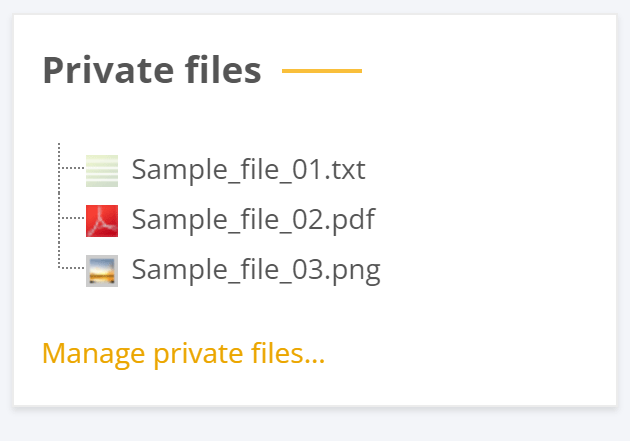630x441 pixels.
Task: Click the yellow accent line beside heading
Action: 322,71
